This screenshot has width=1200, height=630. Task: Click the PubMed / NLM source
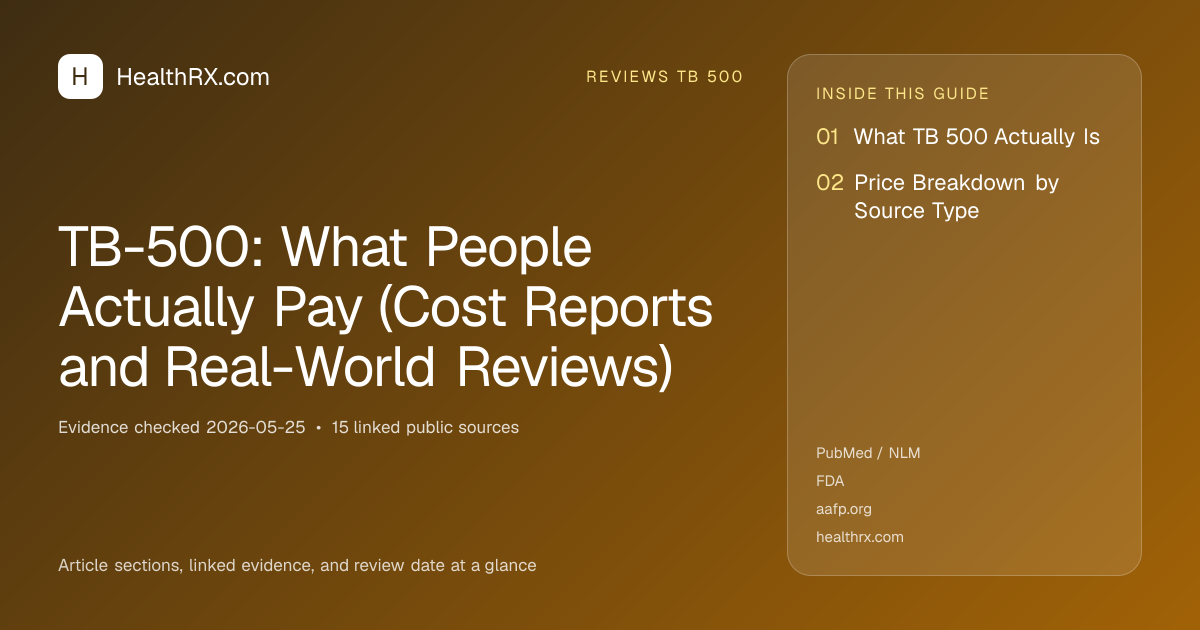coord(868,453)
